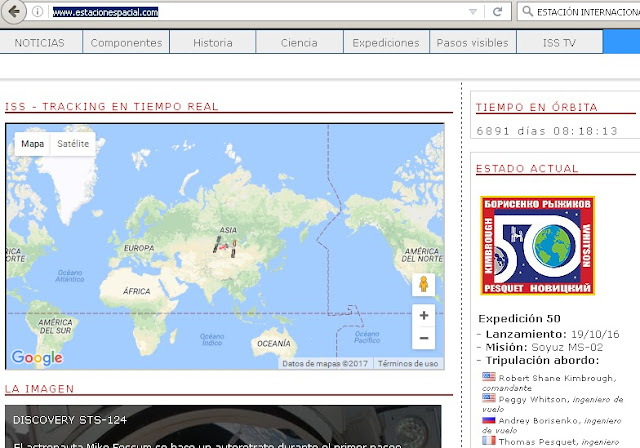
Task: Zoom out on the map with minus
Action: point(424,338)
